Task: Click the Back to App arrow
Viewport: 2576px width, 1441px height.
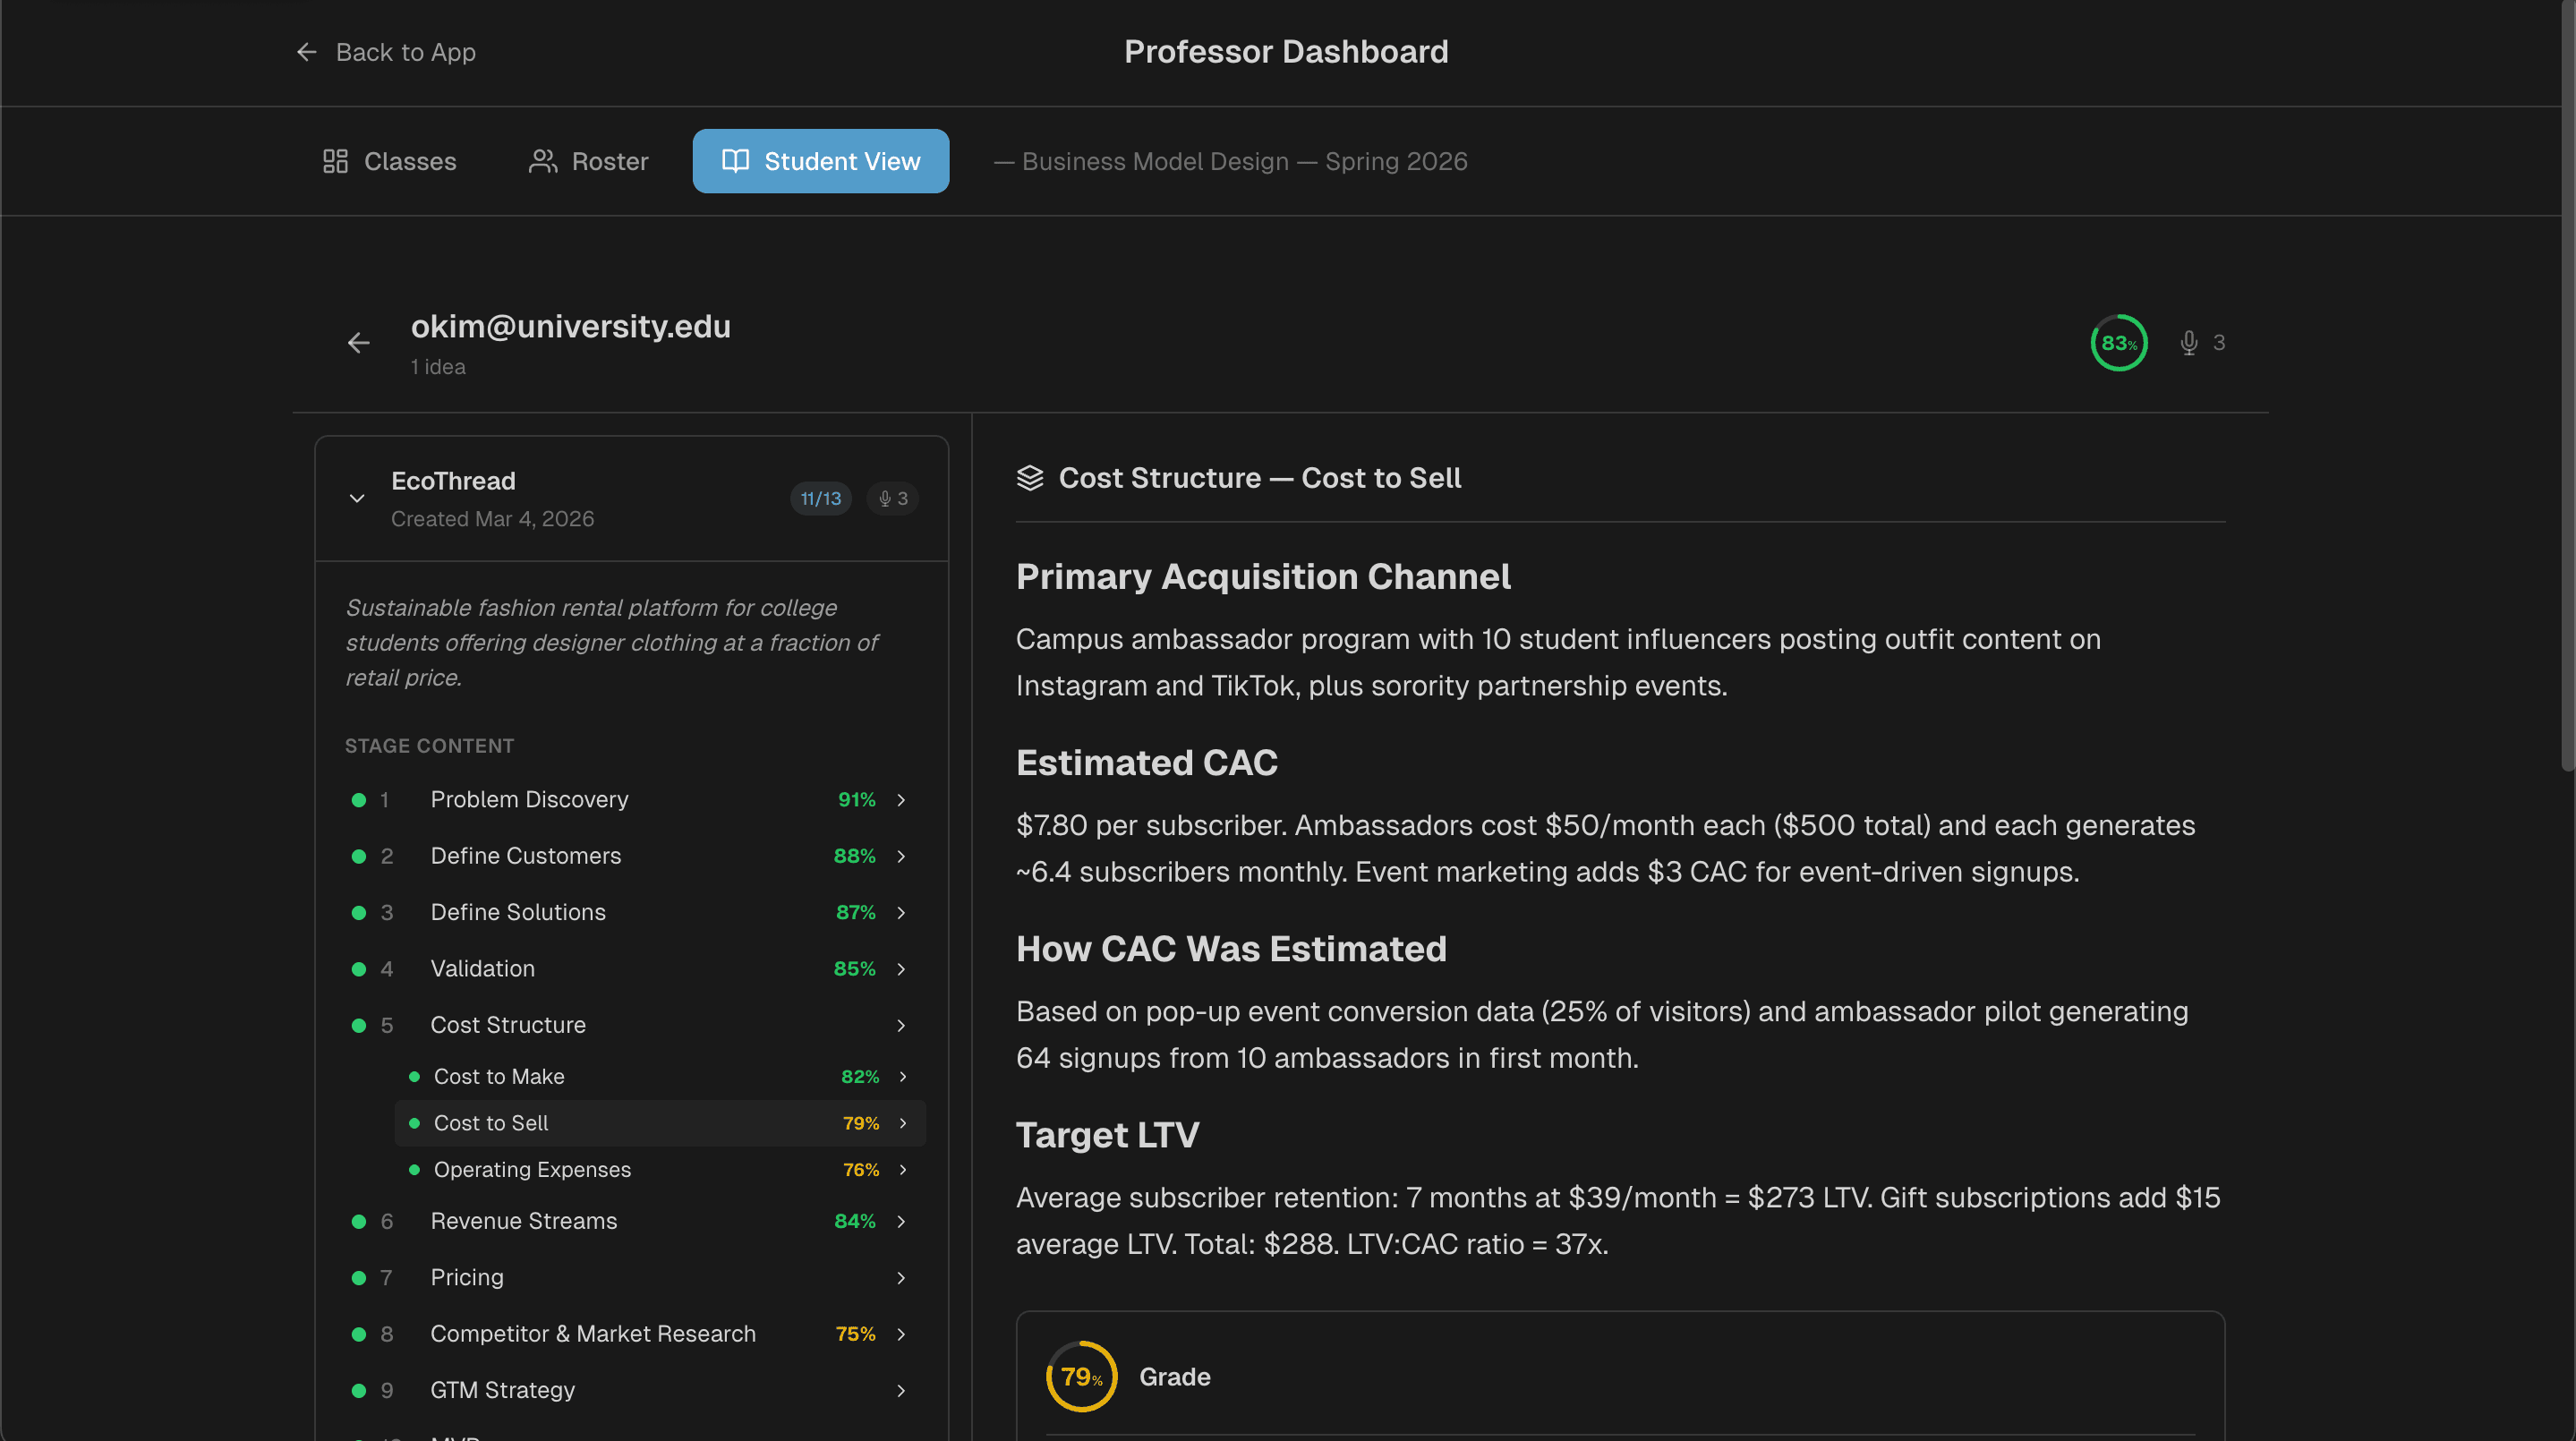Action: pyautogui.click(x=306, y=52)
